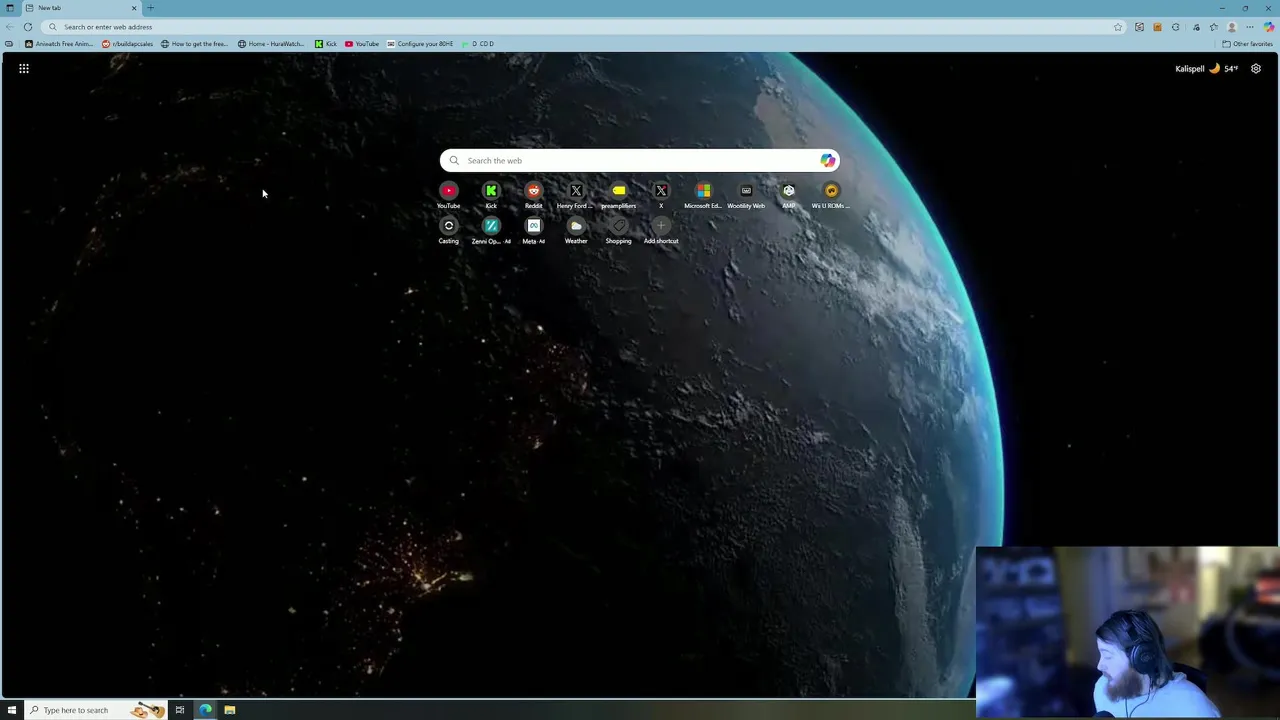The height and width of the screenshot is (720, 1280).
Task: Open the preamplifiers quick link
Action: pos(619,195)
